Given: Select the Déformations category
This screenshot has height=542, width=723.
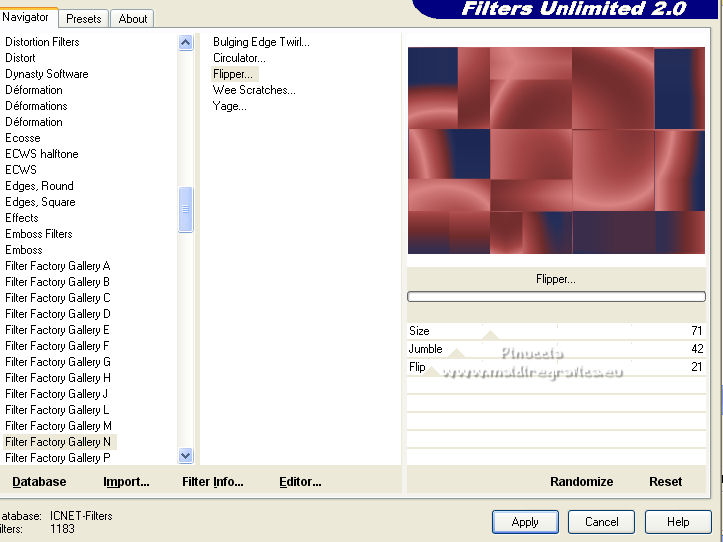Looking at the screenshot, I should (36, 106).
